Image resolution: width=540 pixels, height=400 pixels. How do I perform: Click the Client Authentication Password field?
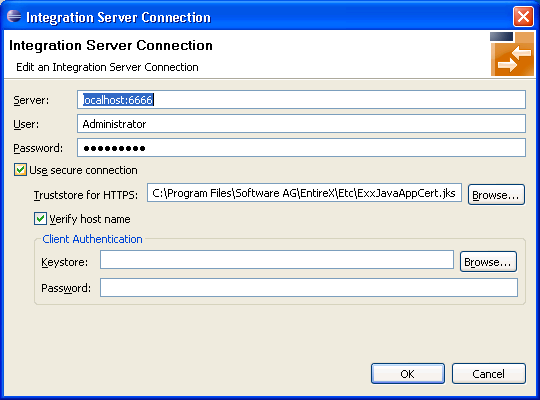(x=309, y=288)
